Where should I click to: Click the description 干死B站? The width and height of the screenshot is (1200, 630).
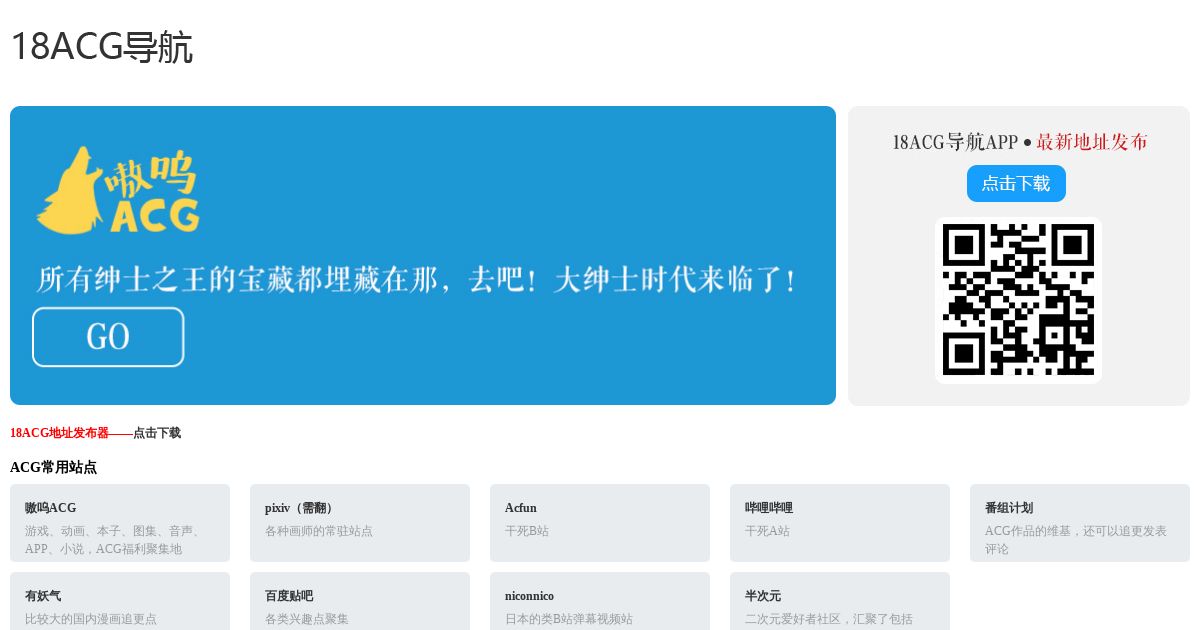527,531
